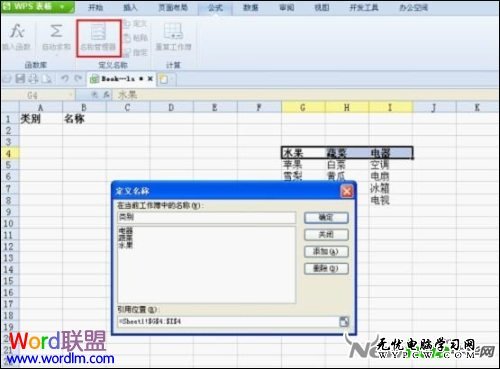The width and height of the screenshot is (500, 369).
Task: Select cell H4 containing 蔬菜
Action: (347, 153)
